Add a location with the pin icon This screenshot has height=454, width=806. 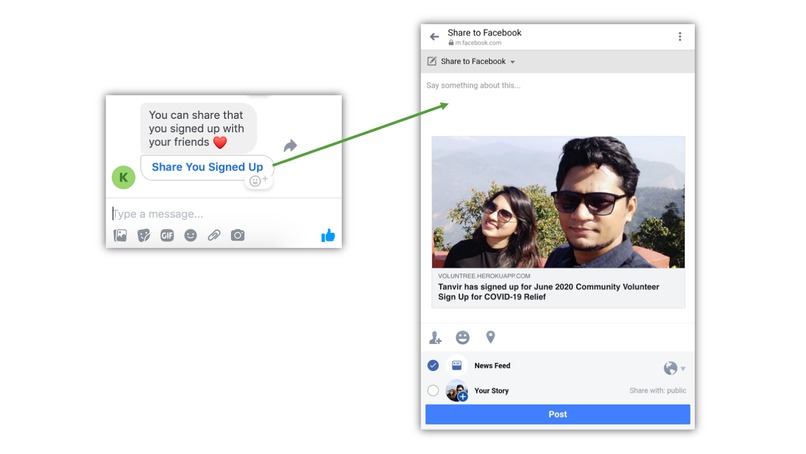tap(490, 337)
